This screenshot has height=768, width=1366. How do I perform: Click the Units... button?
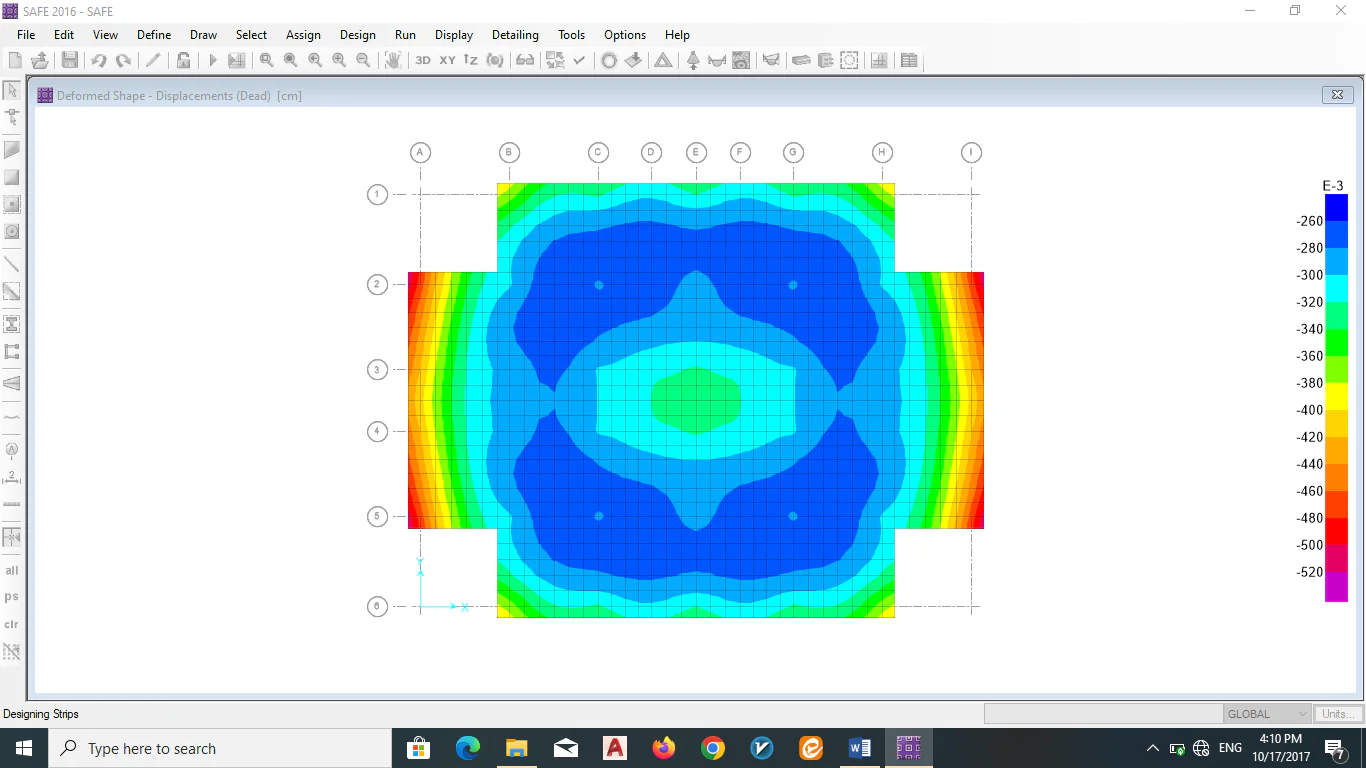pyautogui.click(x=1339, y=714)
